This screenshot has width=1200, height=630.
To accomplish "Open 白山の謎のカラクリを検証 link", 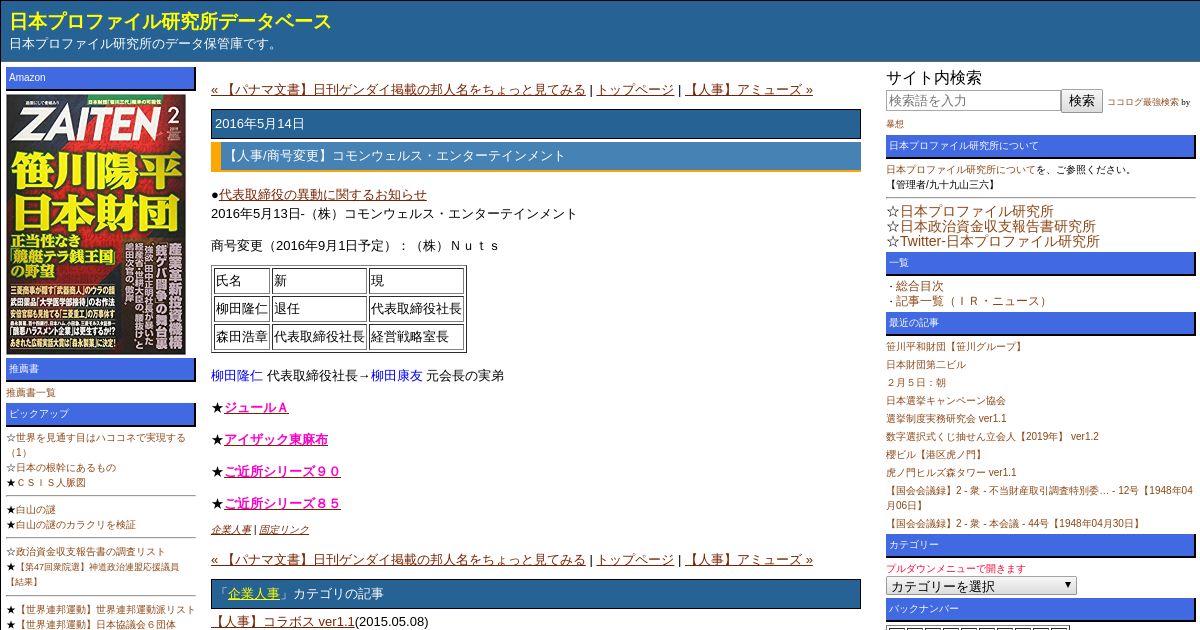I will (76, 524).
